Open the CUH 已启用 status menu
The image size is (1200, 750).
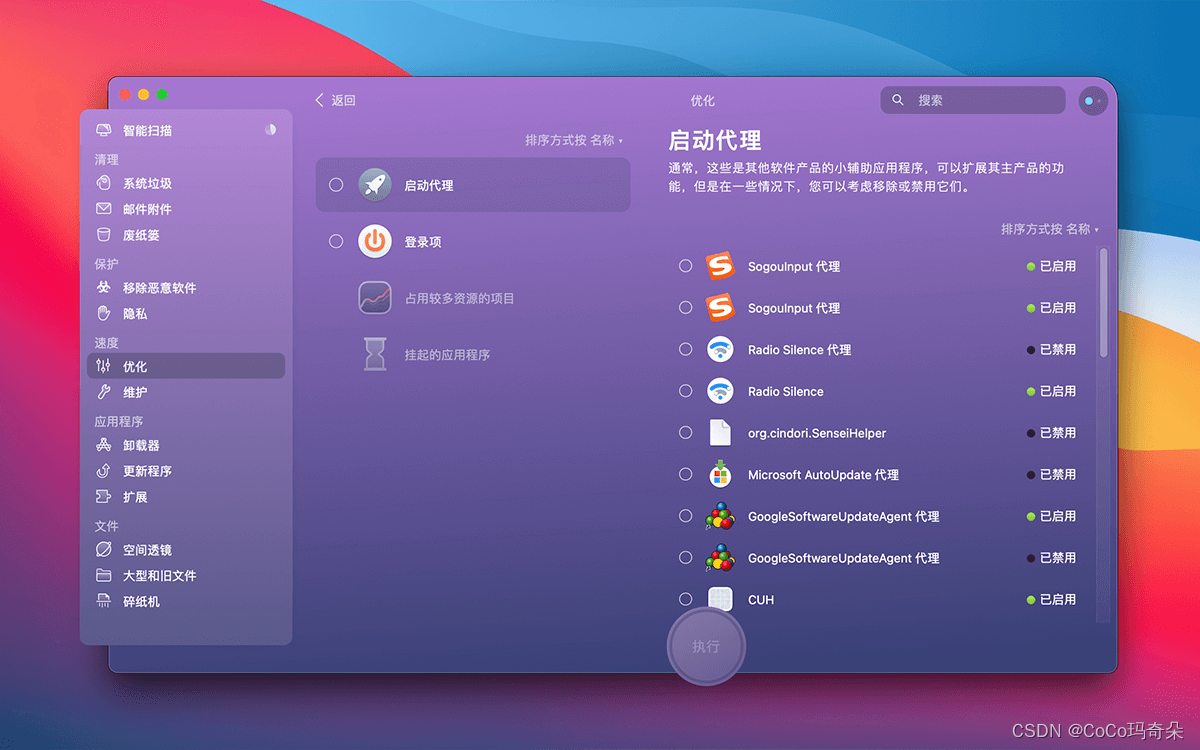(1051, 600)
